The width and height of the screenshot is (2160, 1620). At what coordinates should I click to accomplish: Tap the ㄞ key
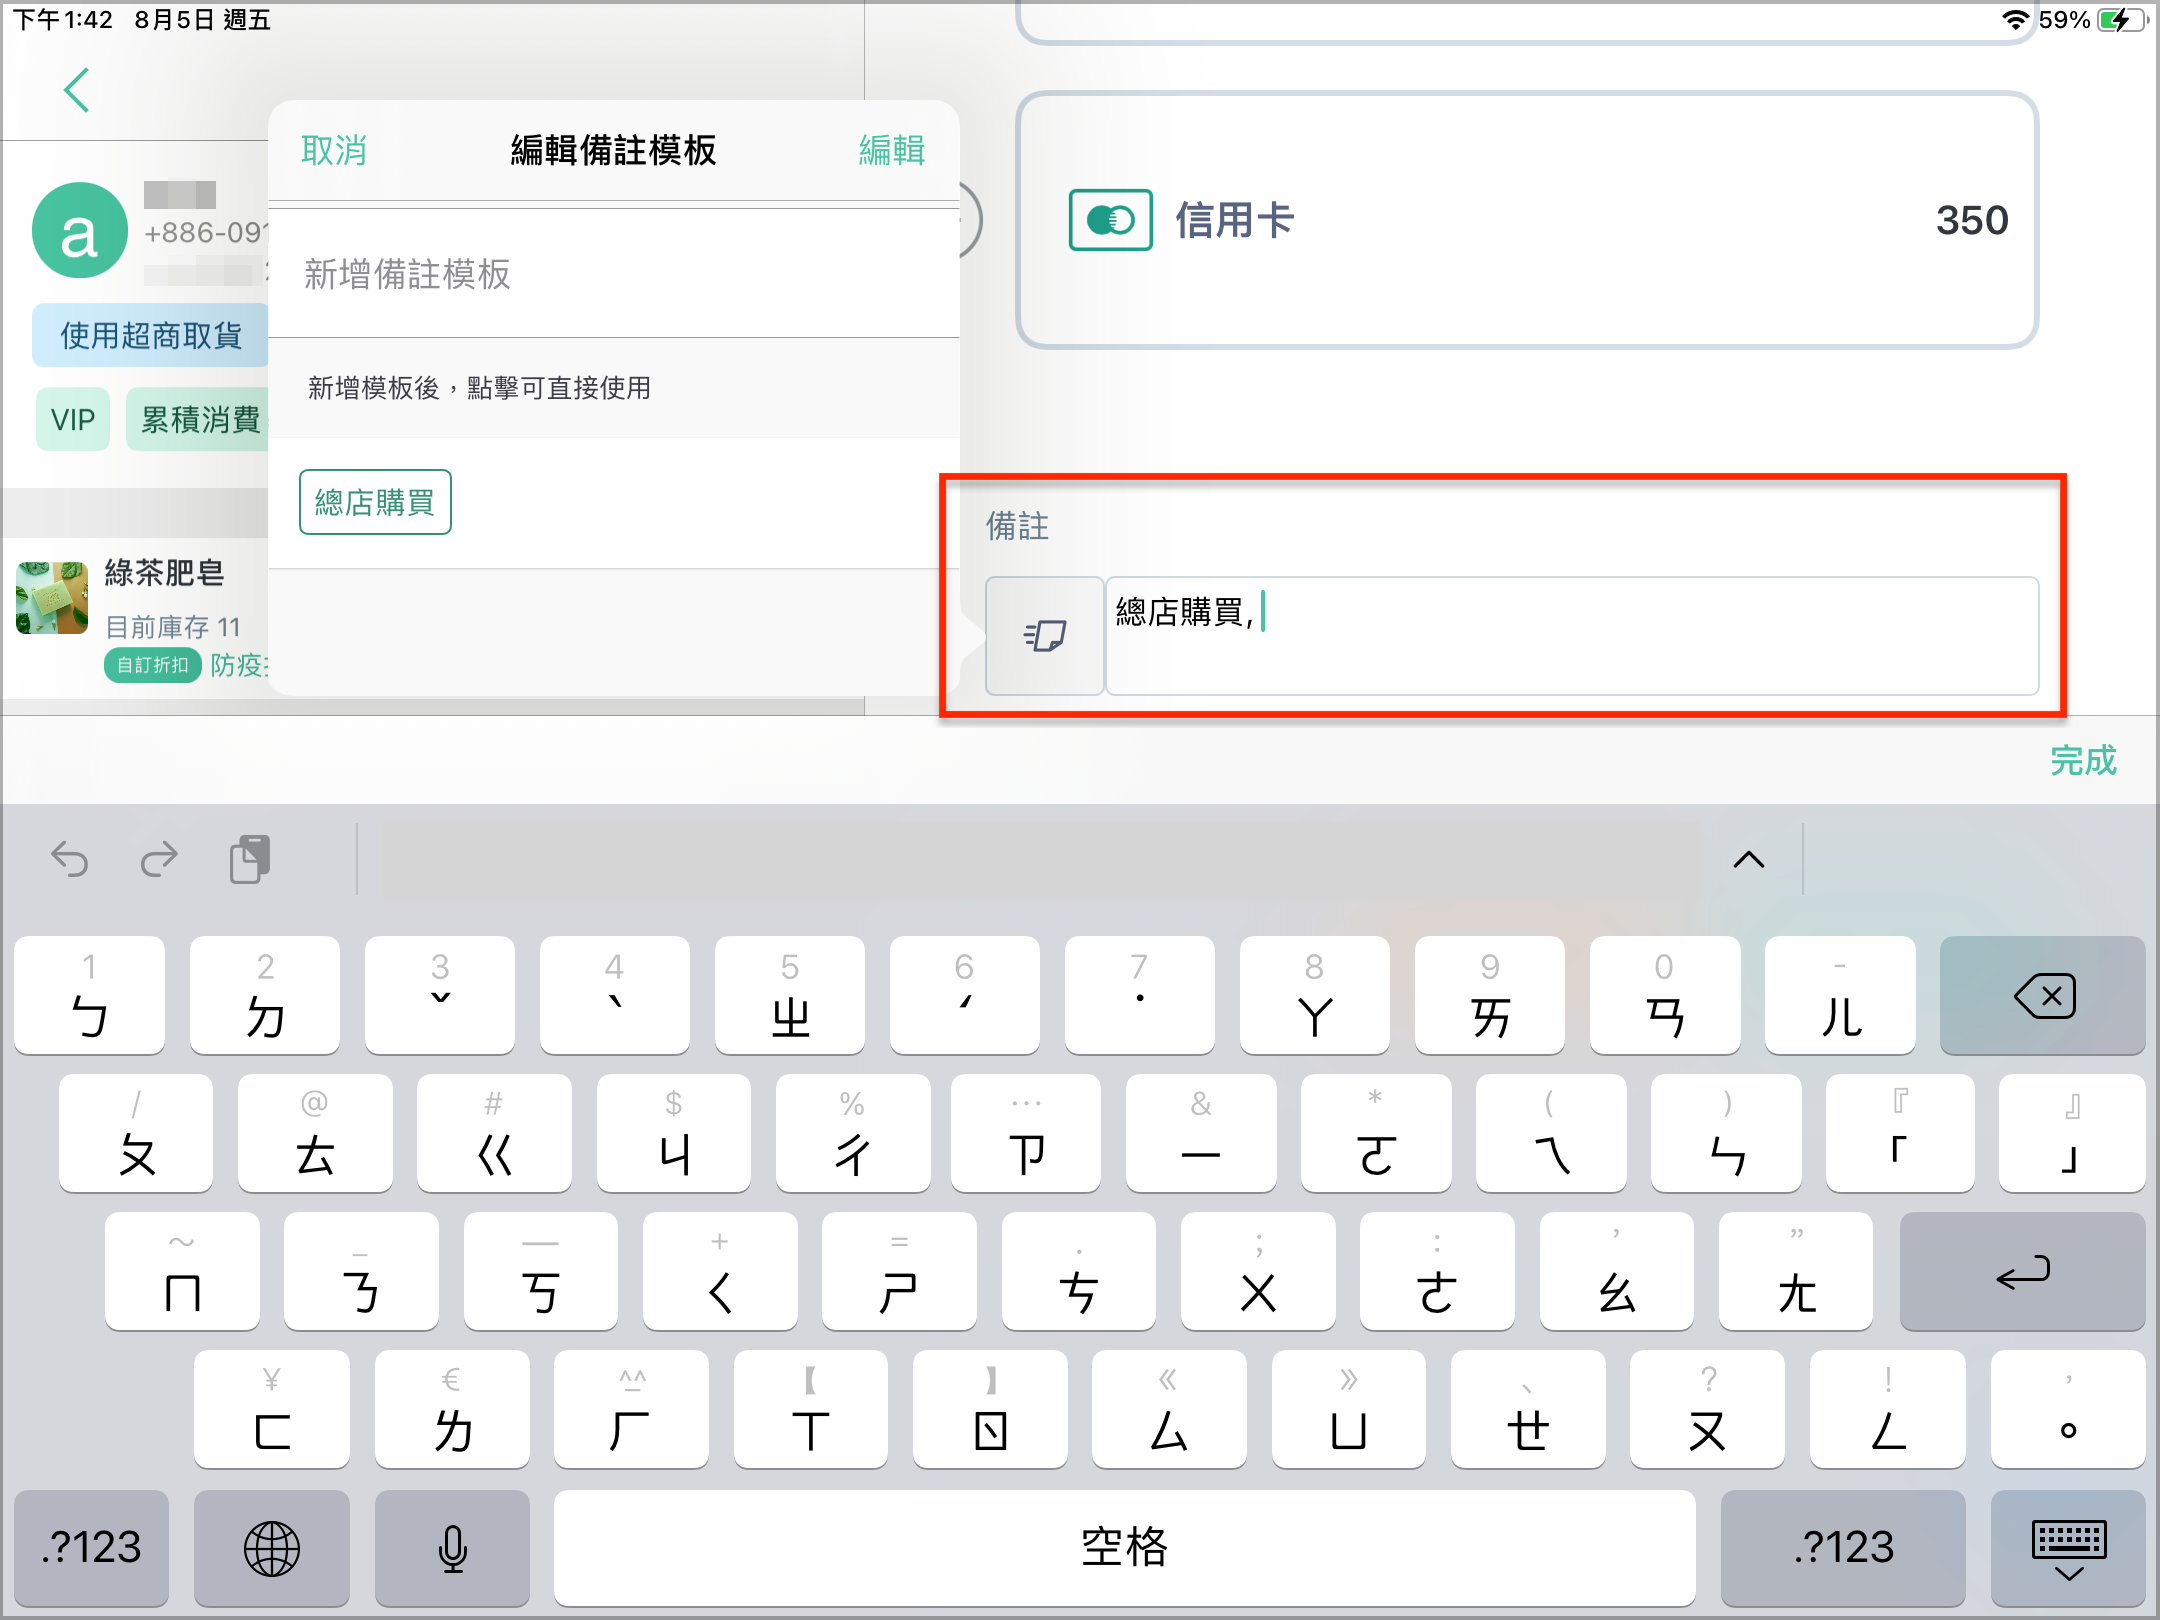pos(1490,995)
